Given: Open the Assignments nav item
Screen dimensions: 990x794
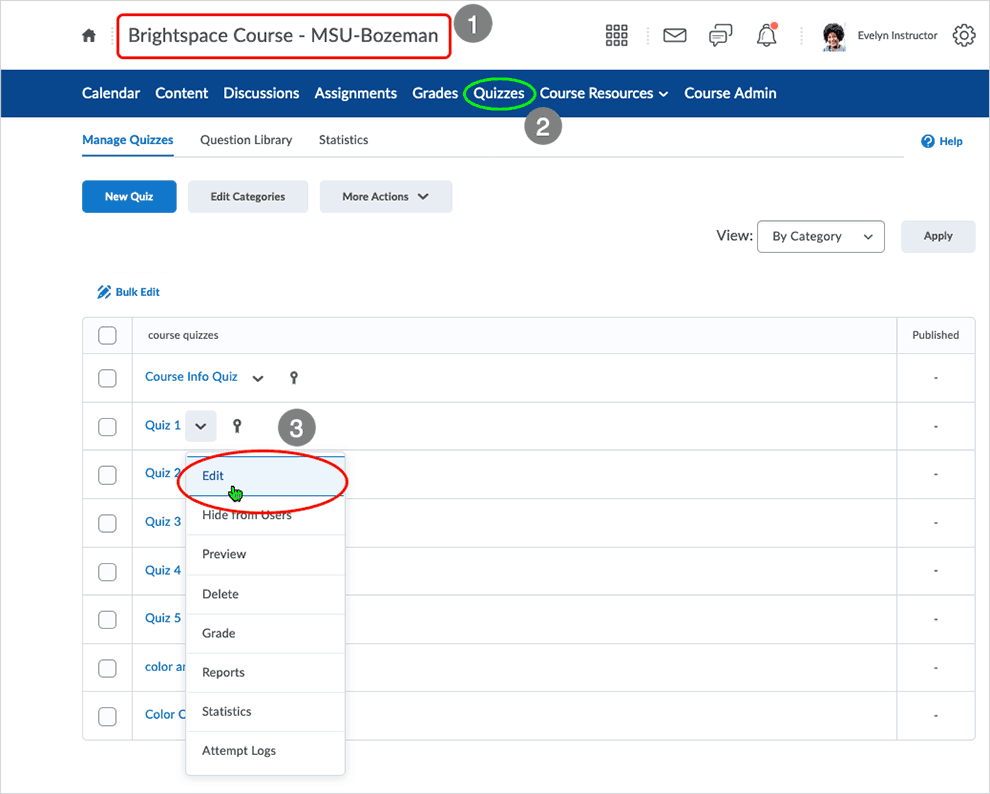Looking at the screenshot, I should tap(355, 93).
